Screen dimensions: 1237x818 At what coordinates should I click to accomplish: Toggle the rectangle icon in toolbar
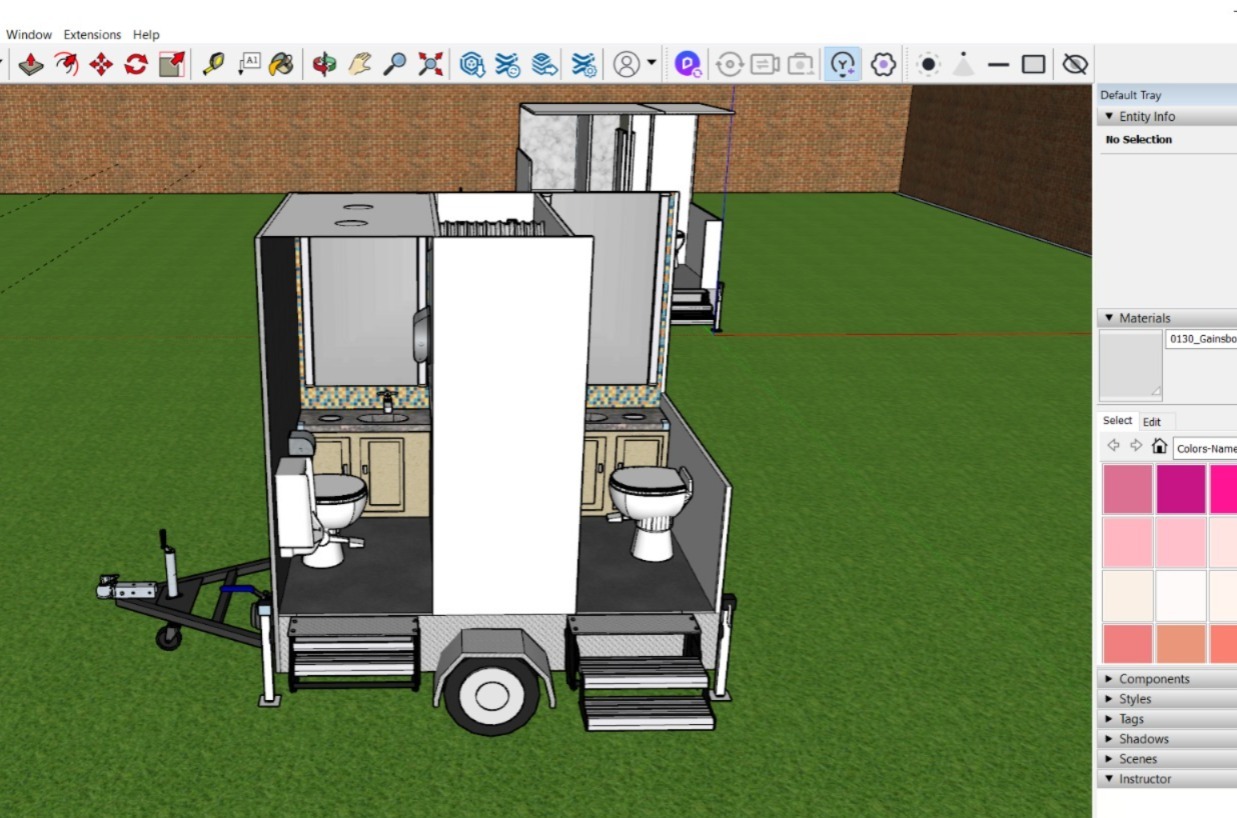[1034, 65]
